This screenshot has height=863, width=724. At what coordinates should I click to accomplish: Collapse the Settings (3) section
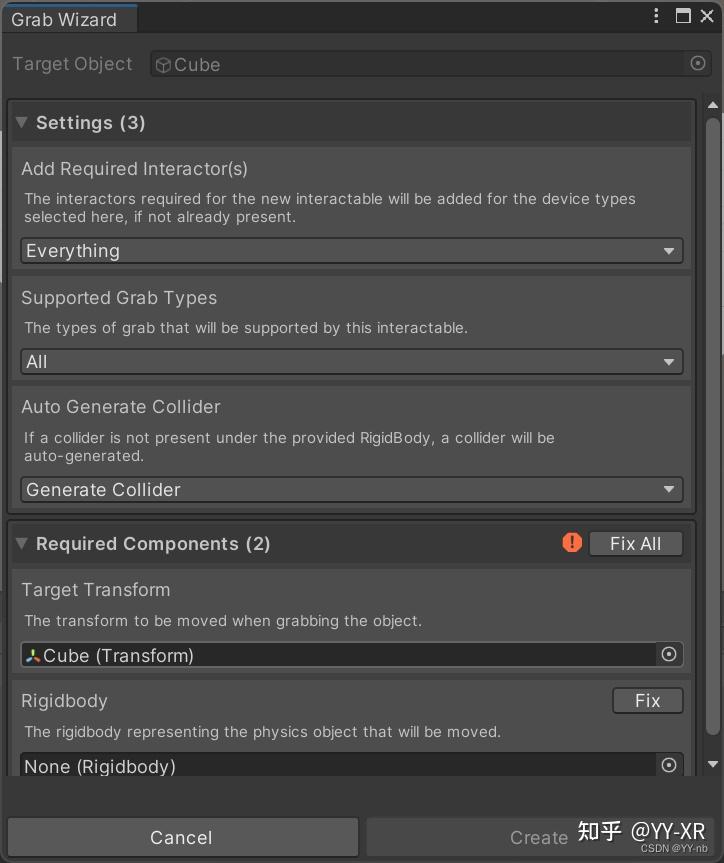[x=21, y=122]
